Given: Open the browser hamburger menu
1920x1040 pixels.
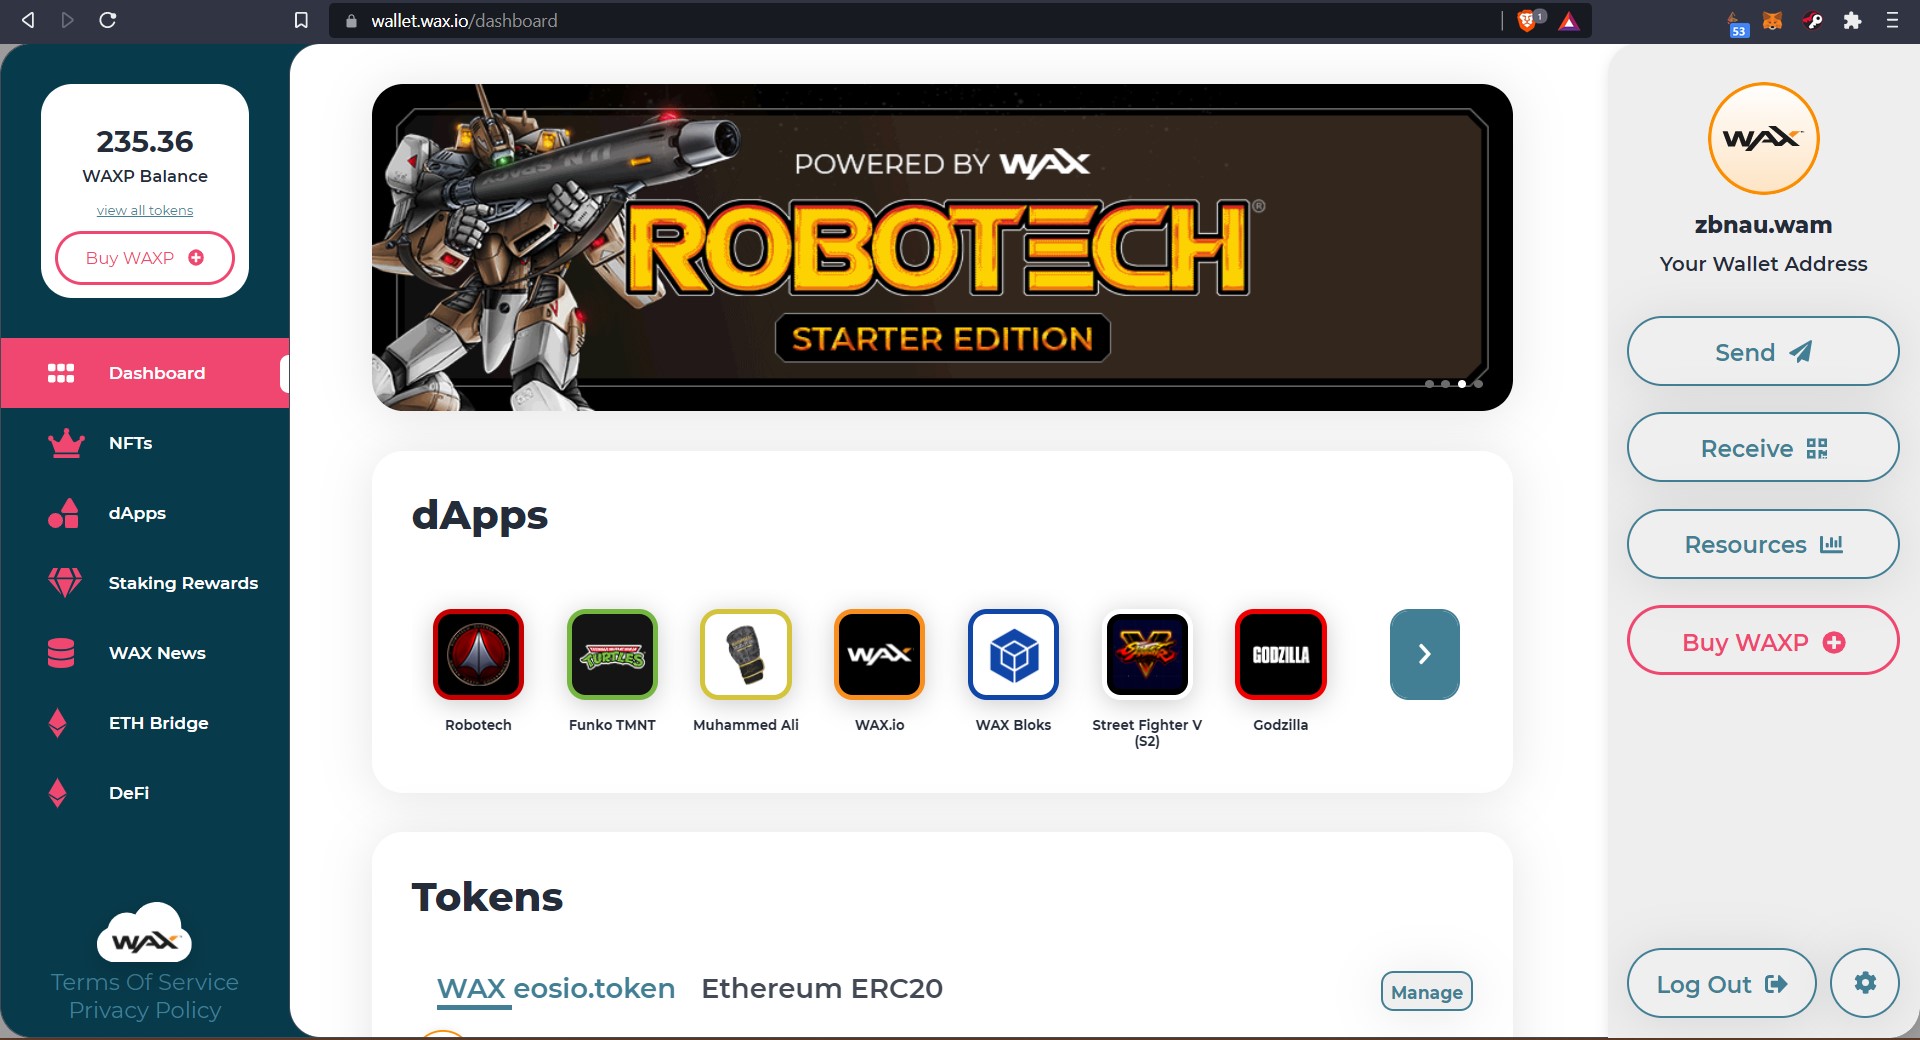Looking at the screenshot, I should coord(1892,20).
